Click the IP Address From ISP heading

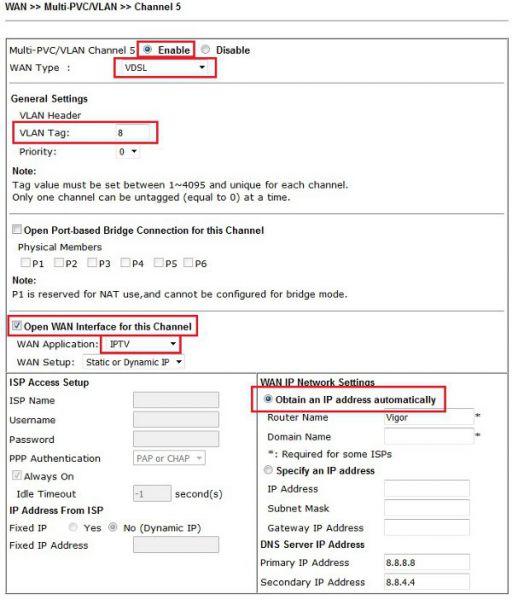click(56, 510)
